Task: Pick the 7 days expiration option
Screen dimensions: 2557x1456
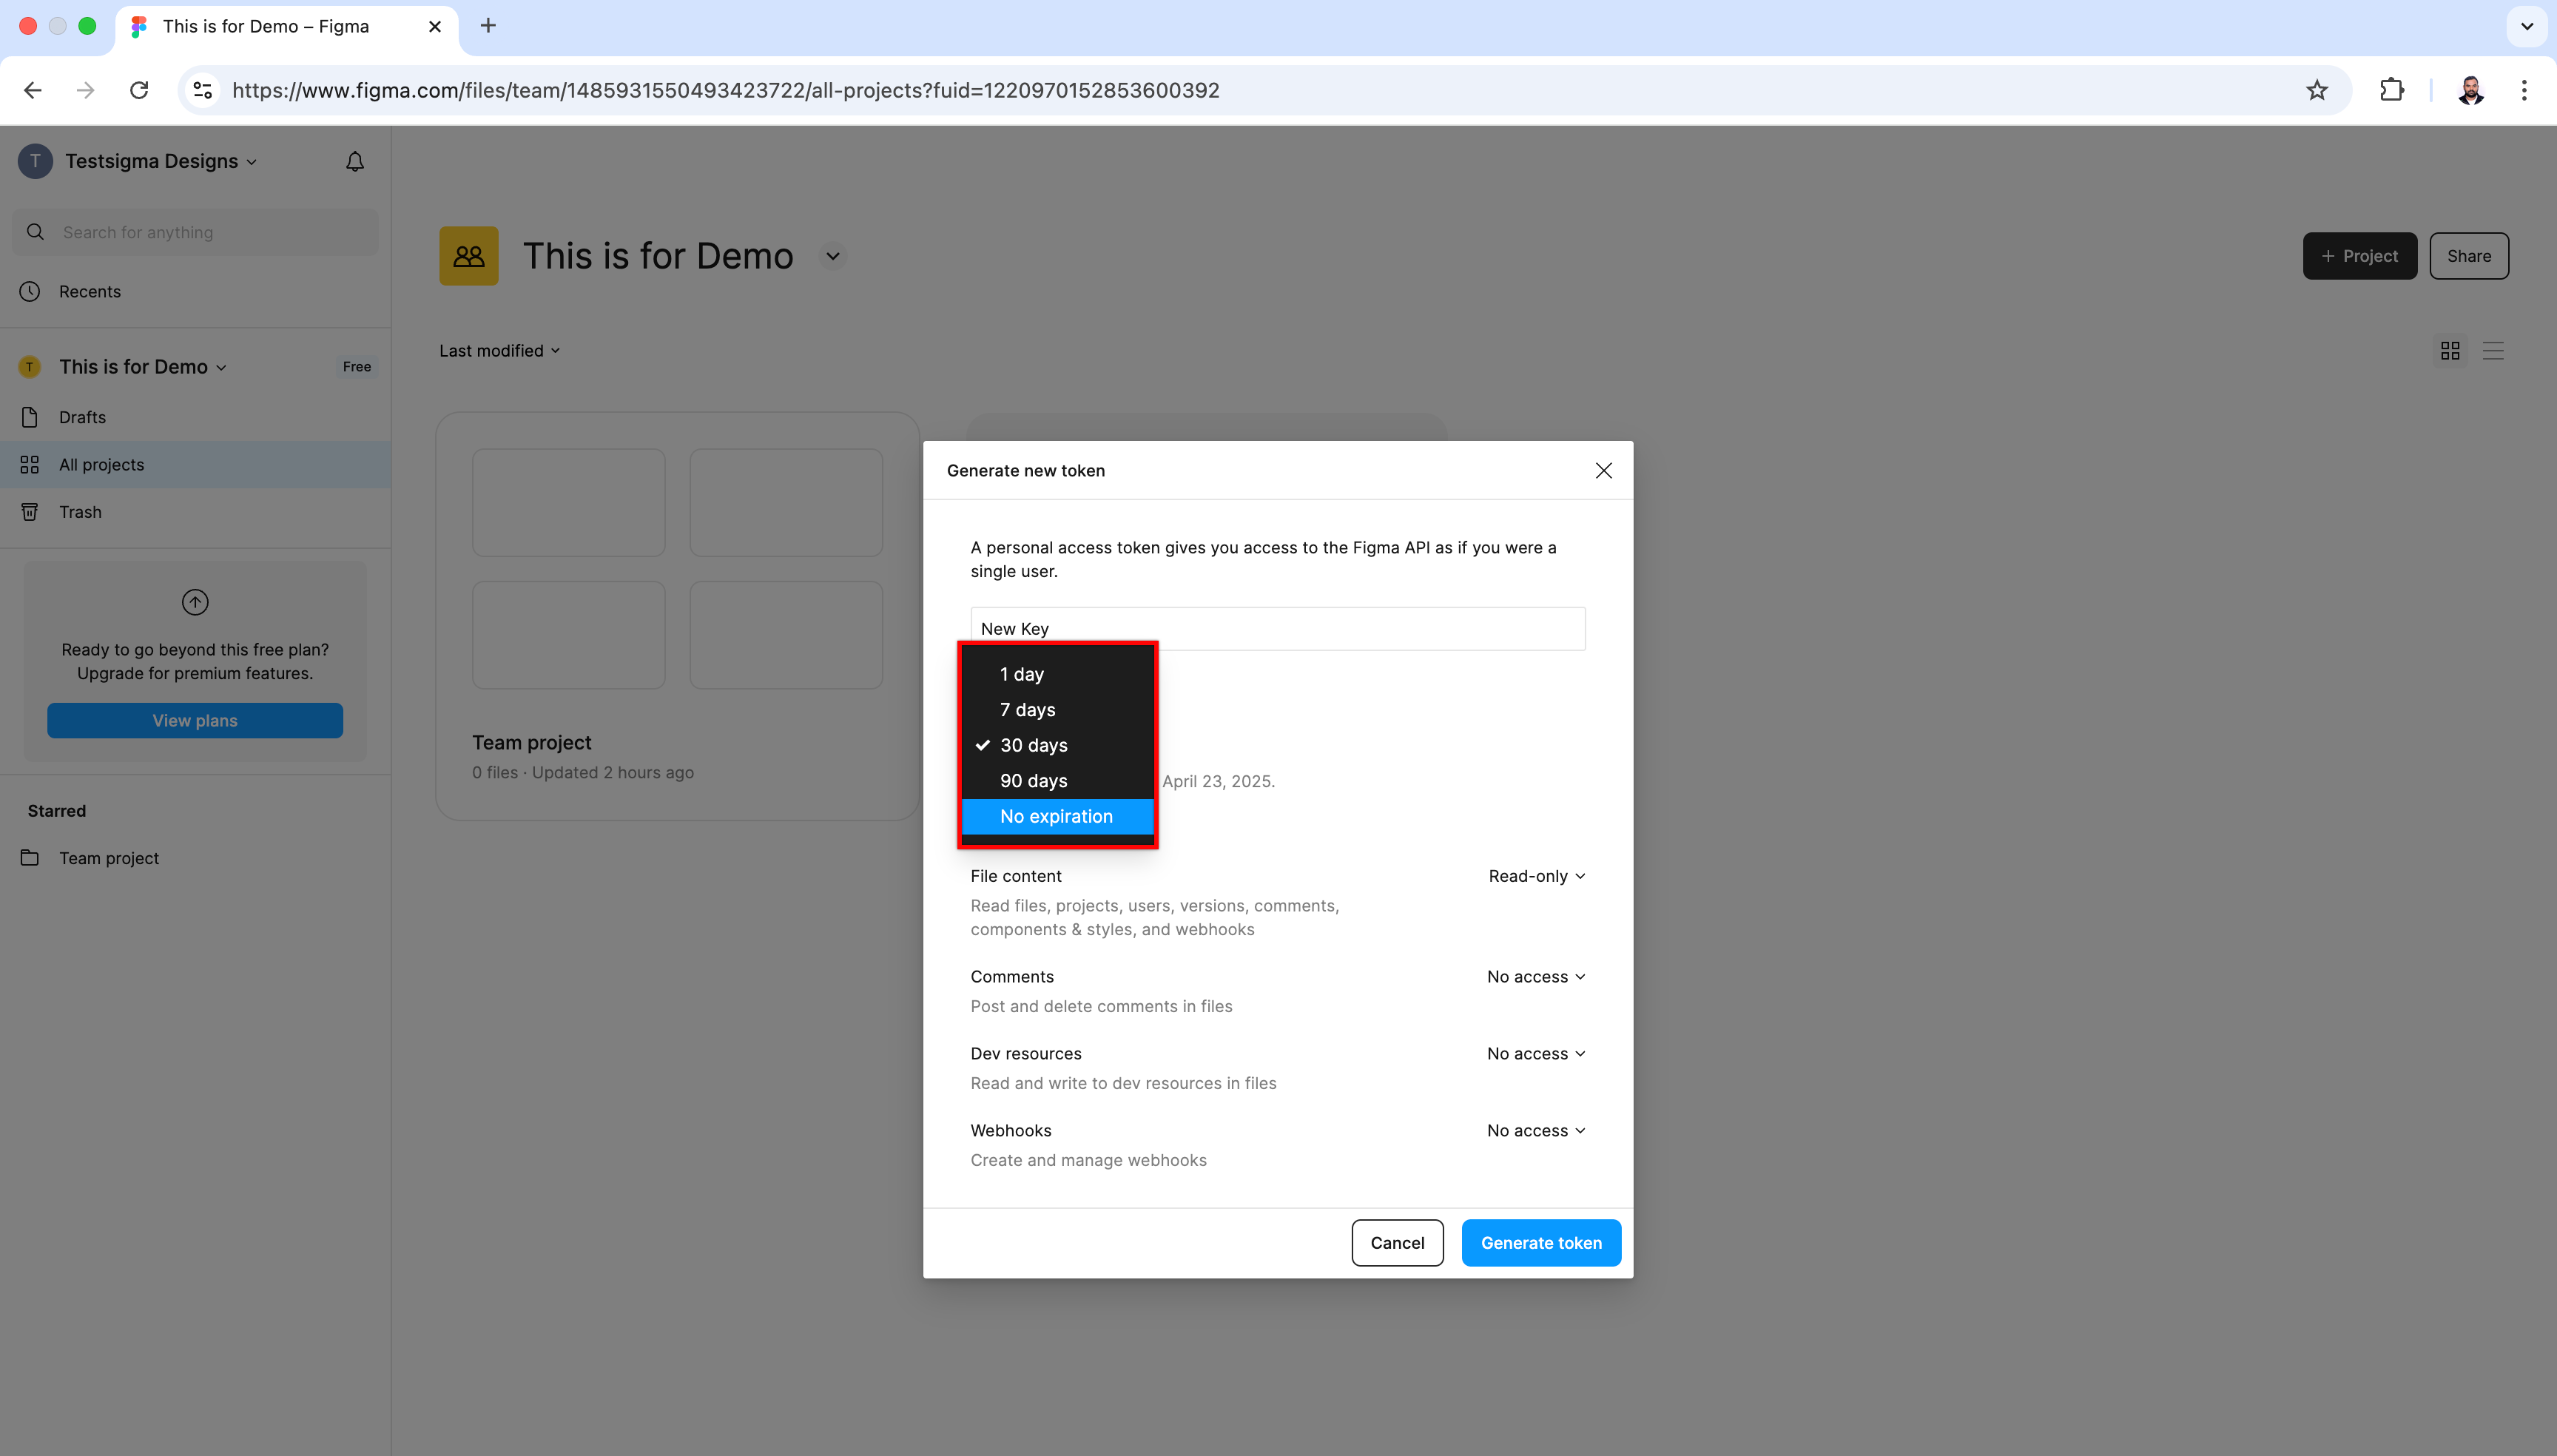Action: point(1027,710)
